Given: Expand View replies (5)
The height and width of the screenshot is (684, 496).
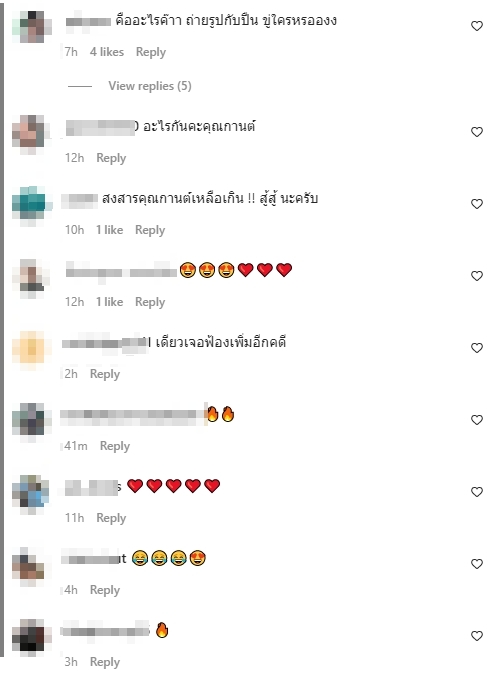Looking at the screenshot, I should (150, 86).
